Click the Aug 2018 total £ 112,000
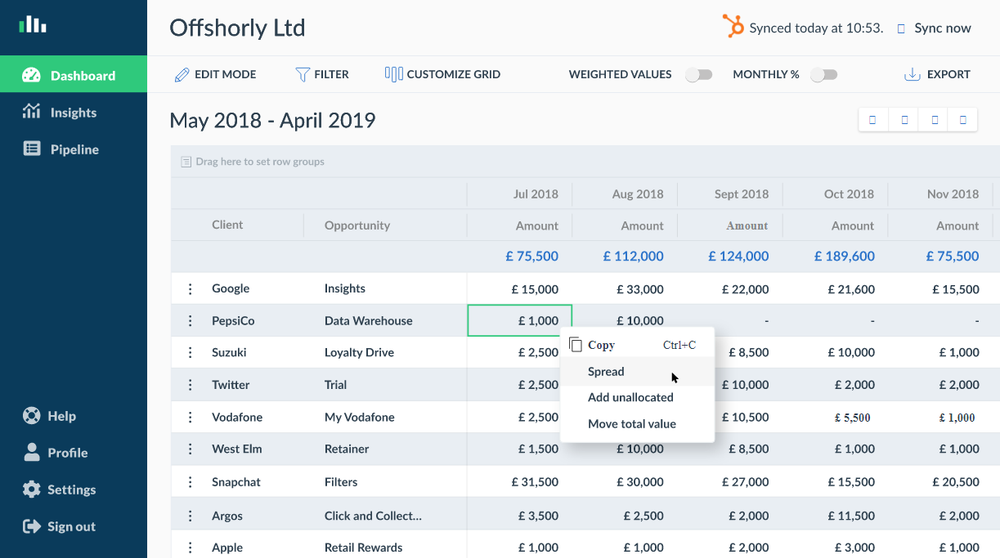 coord(633,256)
